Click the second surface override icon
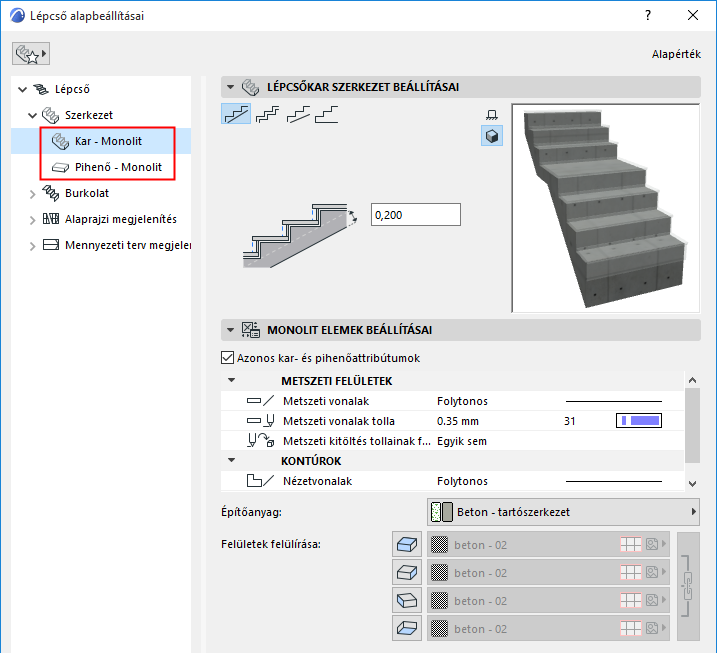717x653 pixels. tap(407, 573)
